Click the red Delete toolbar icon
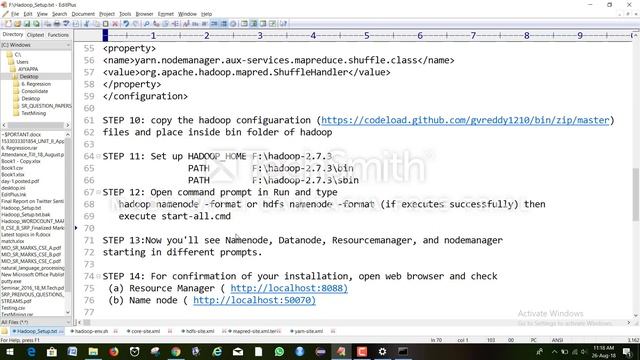Viewport: 640px width, 360px height. (x=115, y=24)
